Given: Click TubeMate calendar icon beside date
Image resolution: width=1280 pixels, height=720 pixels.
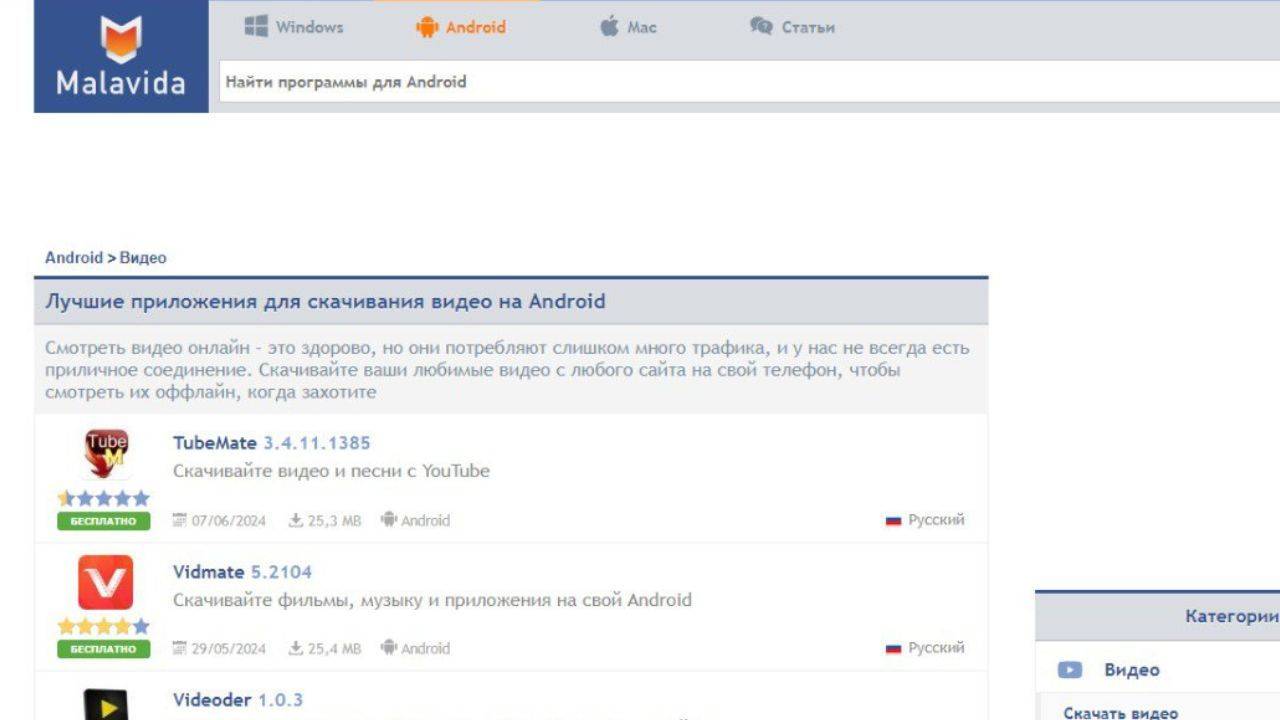Looking at the screenshot, I should click(180, 521).
